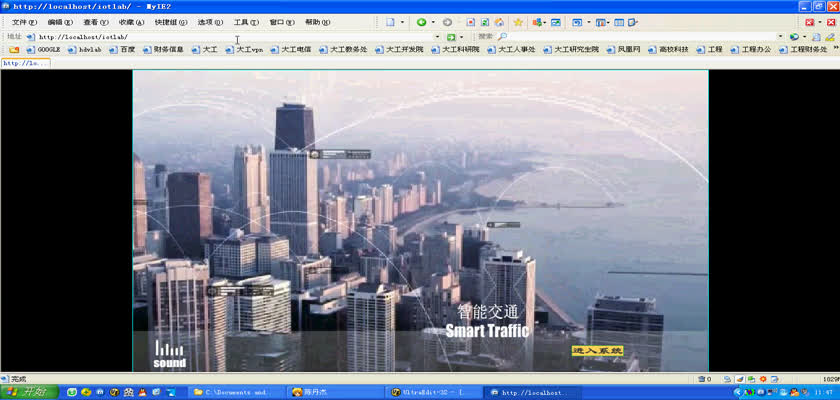The height and width of the screenshot is (400, 840).
Task: Switch to 陈丹杰 taskbar window
Action: [x=334, y=393]
